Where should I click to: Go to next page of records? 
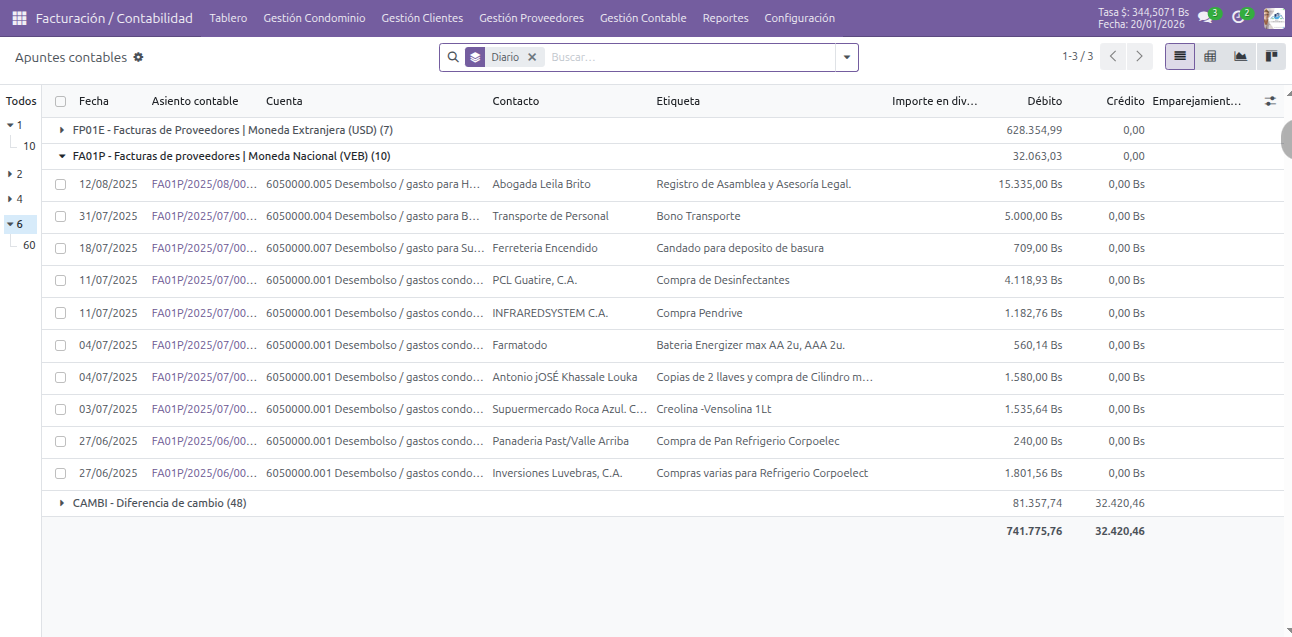click(x=1139, y=57)
